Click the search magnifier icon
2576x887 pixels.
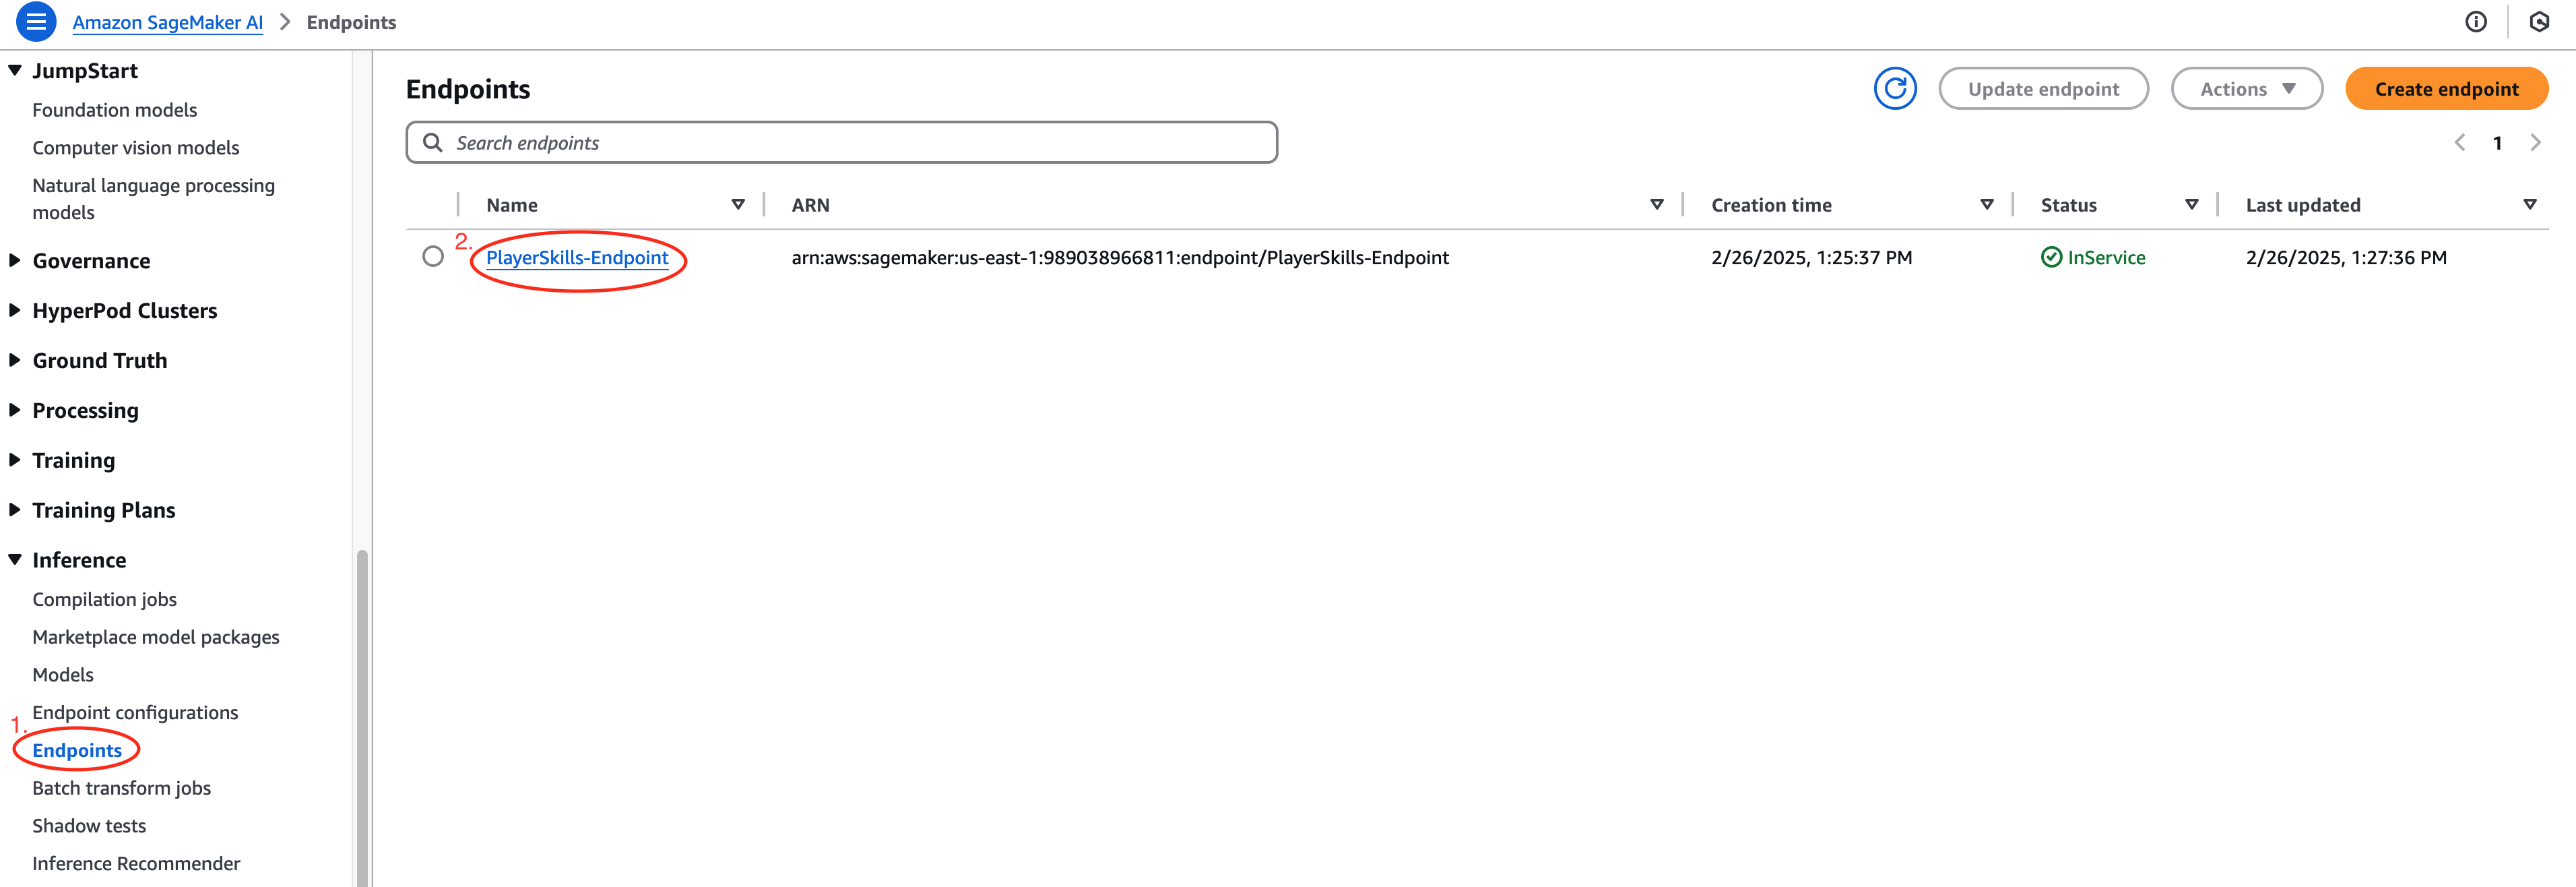click(433, 143)
